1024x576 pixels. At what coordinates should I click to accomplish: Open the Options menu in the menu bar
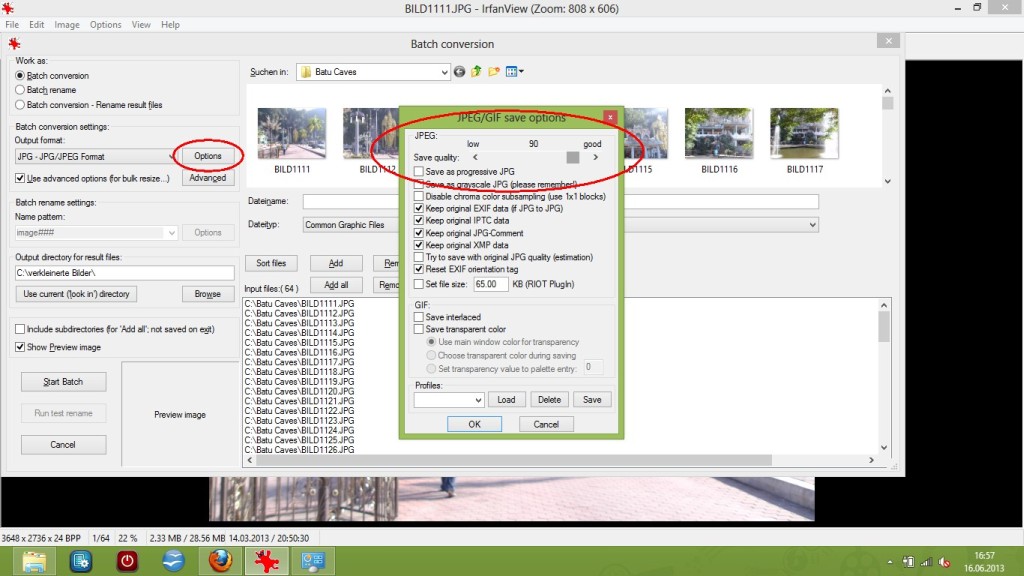pos(105,24)
